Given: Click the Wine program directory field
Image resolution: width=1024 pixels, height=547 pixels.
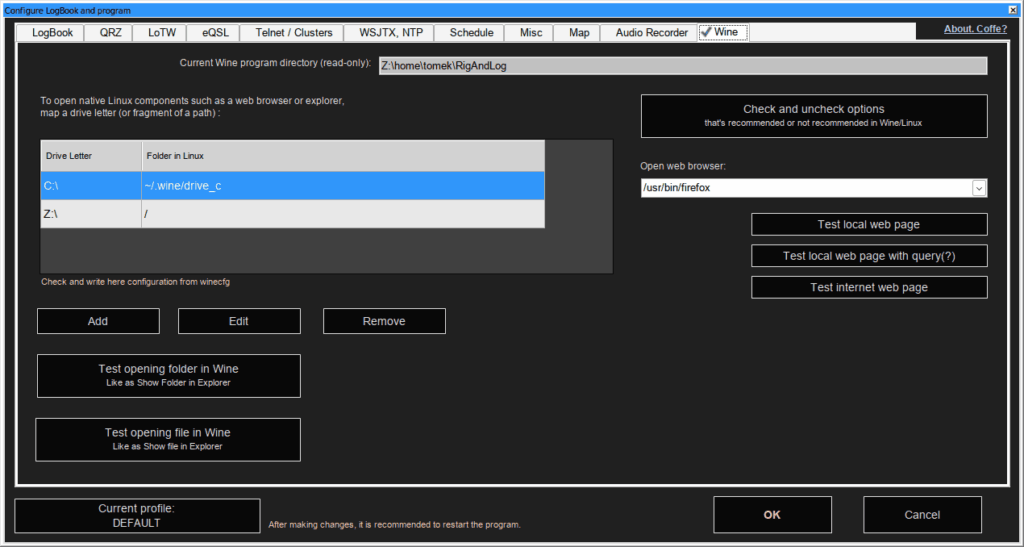Looking at the screenshot, I should pyautogui.click(x=683, y=66).
